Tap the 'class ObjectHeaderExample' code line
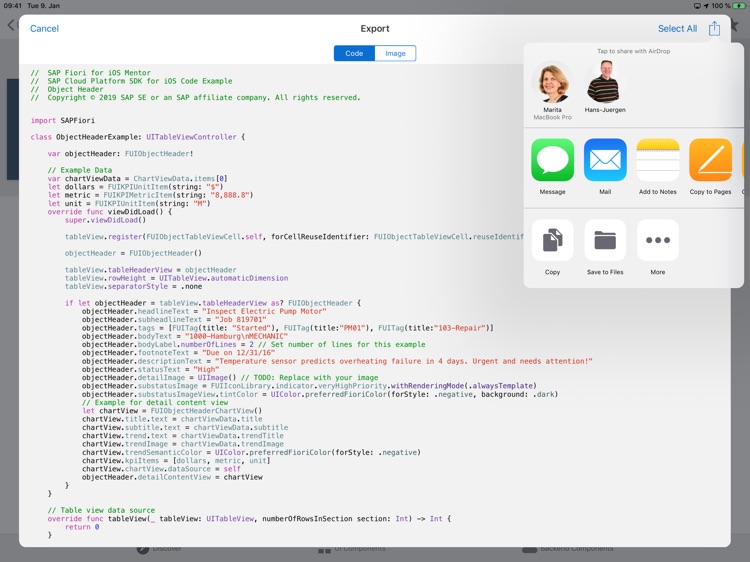 [x=138, y=137]
